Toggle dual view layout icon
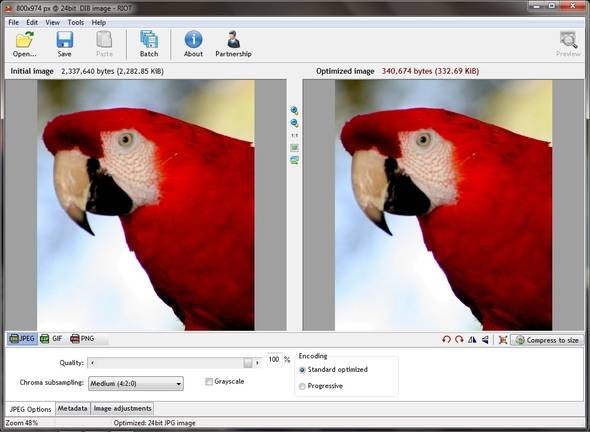This screenshot has width=590, height=432. pos(295,160)
